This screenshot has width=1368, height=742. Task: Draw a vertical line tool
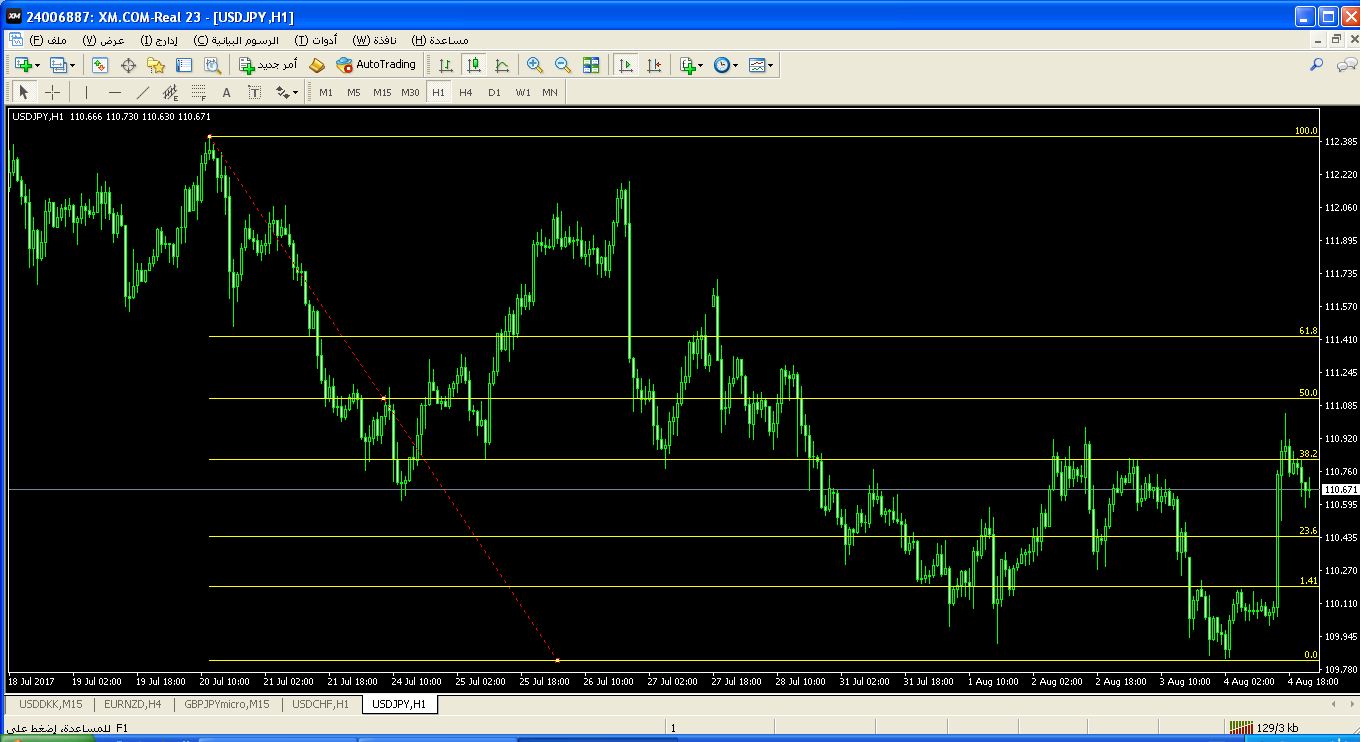(87, 92)
